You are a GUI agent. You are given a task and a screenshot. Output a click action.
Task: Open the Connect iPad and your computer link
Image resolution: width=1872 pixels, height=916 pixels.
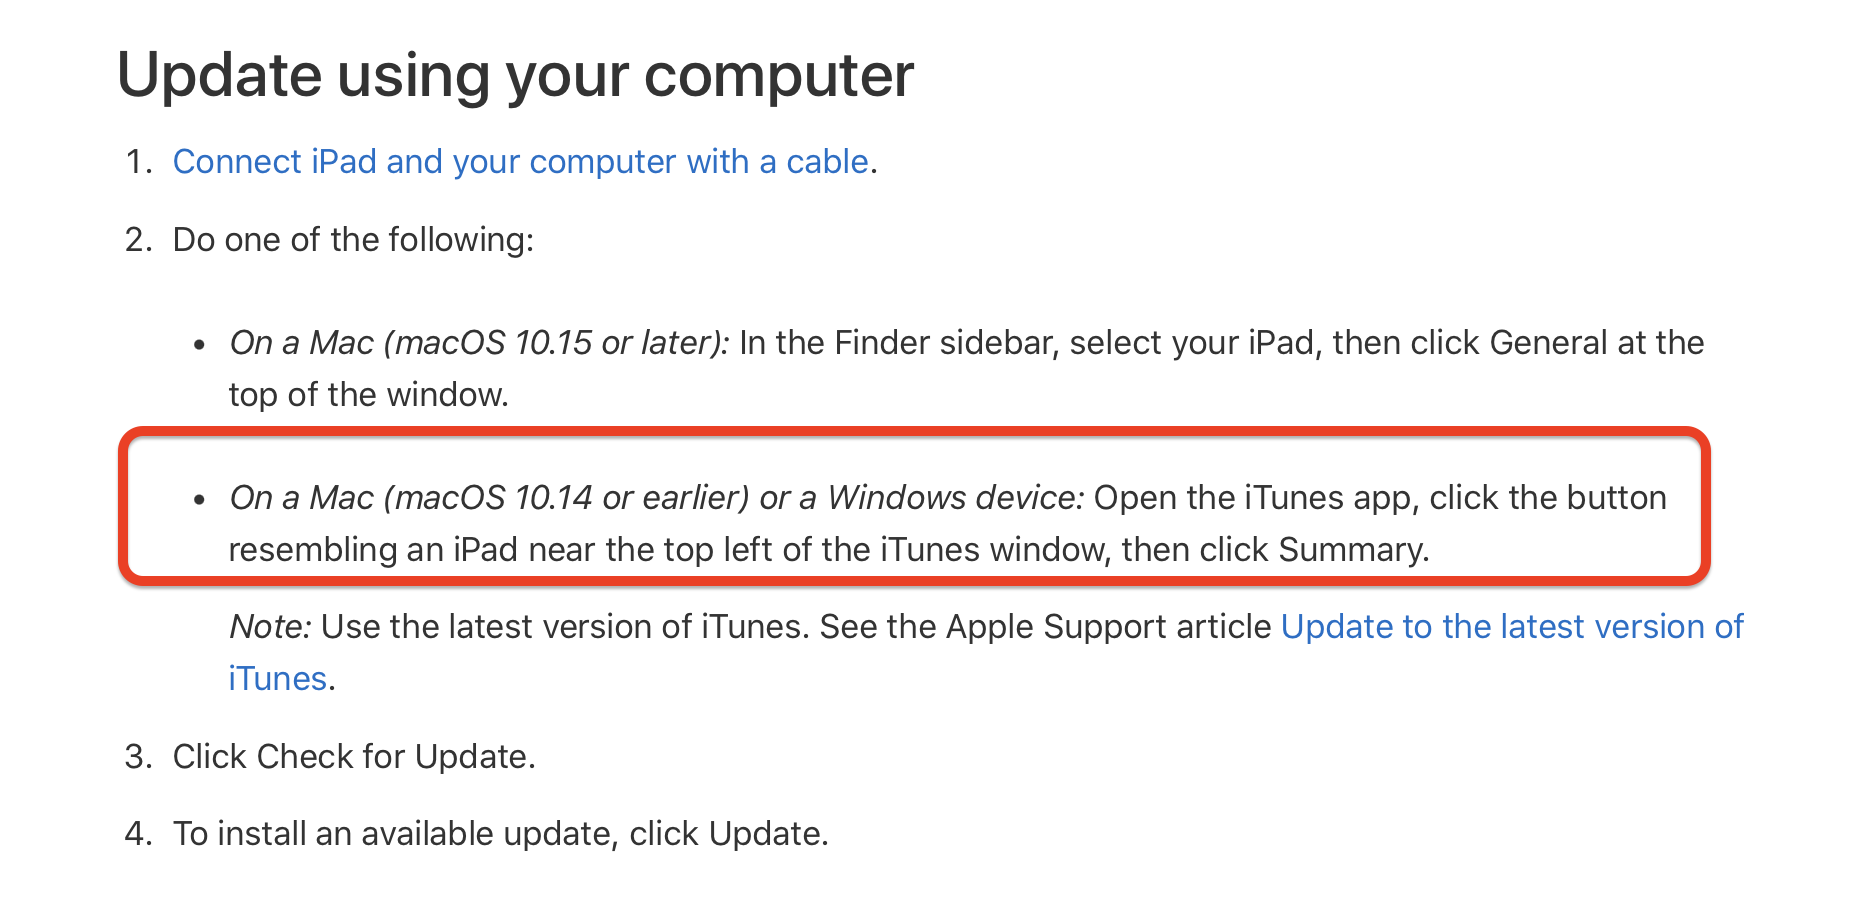tap(520, 162)
